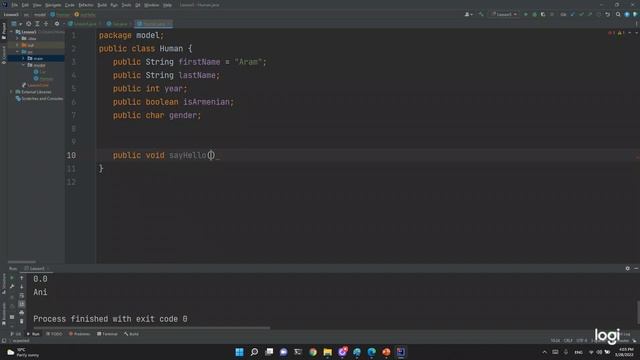This screenshot has height=360, width=640.
Task: Collapse the Lesson1 project root node
Action: (x=11, y=32)
